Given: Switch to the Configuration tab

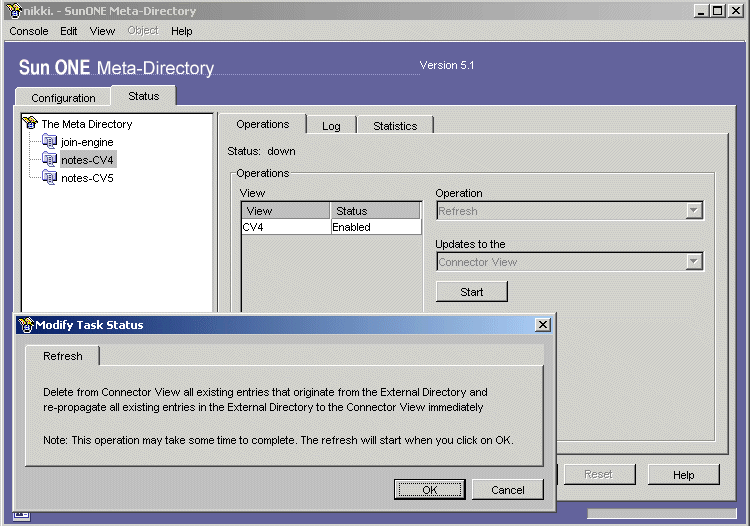Looking at the screenshot, I should (63, 98).
